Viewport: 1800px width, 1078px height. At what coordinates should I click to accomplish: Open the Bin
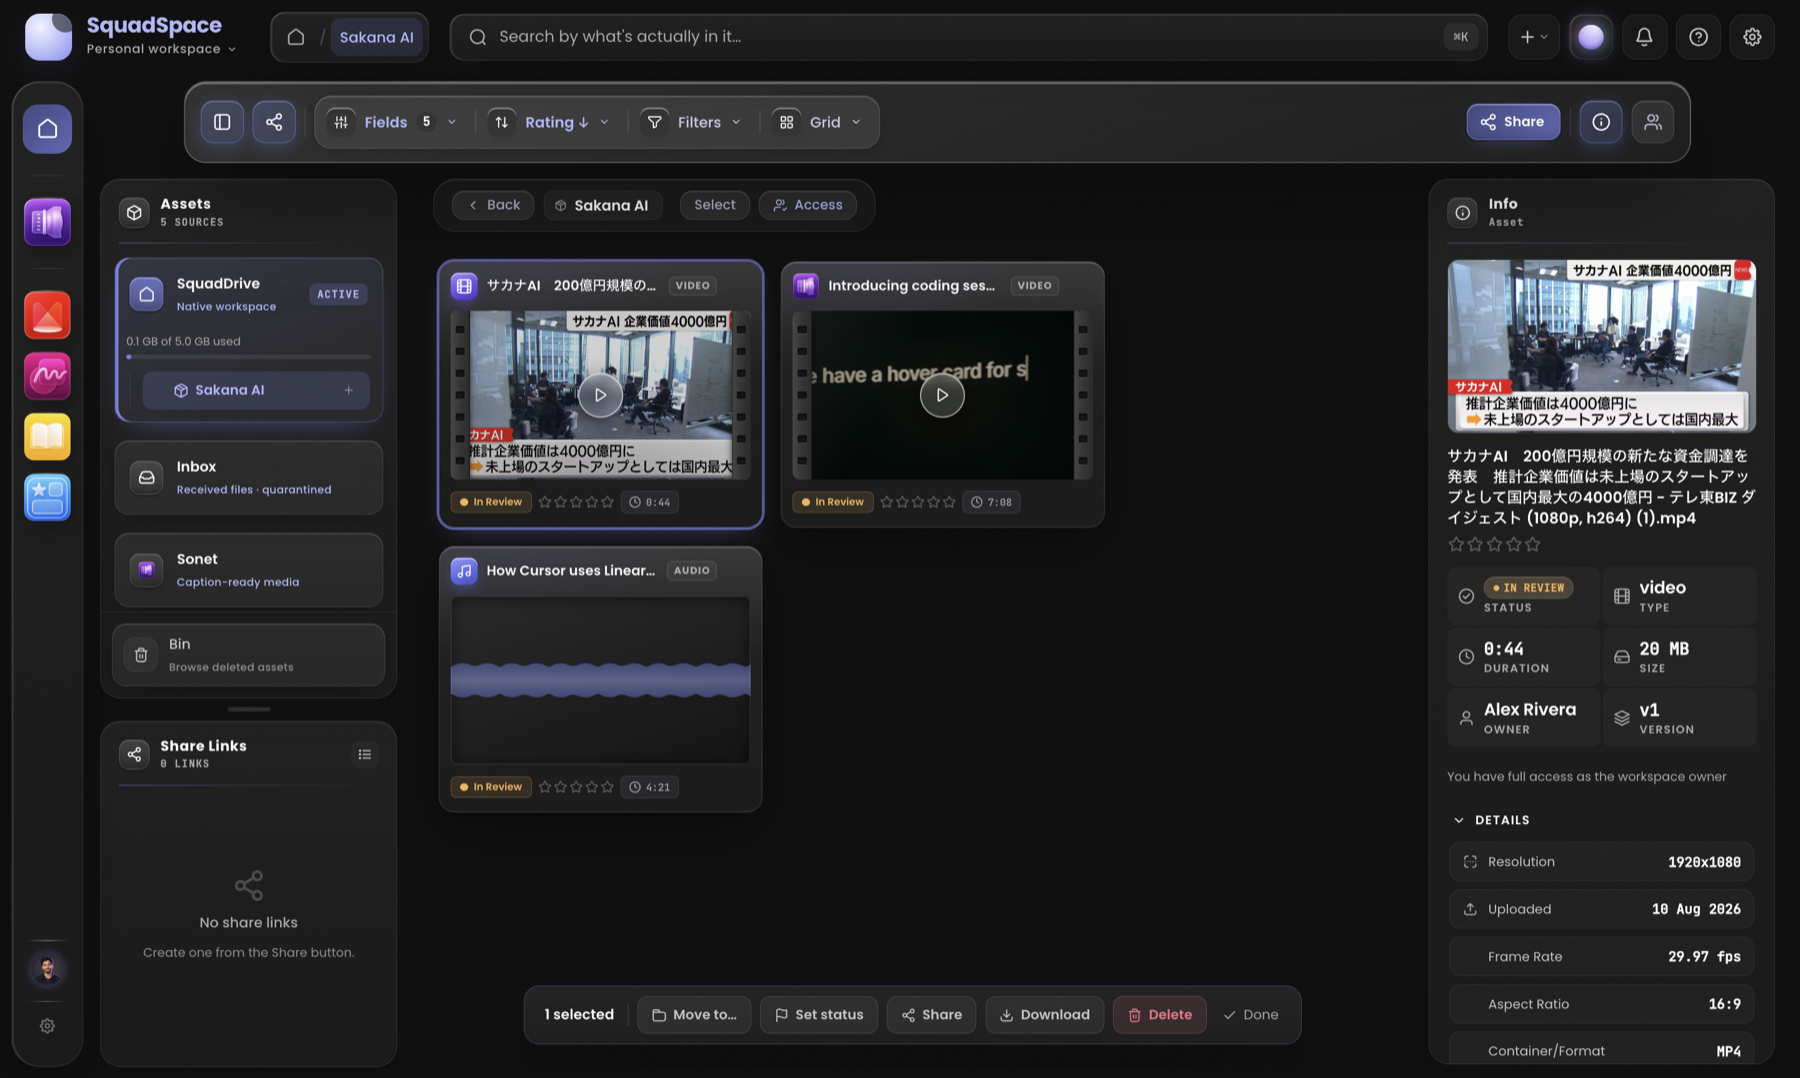coord(249,655)
